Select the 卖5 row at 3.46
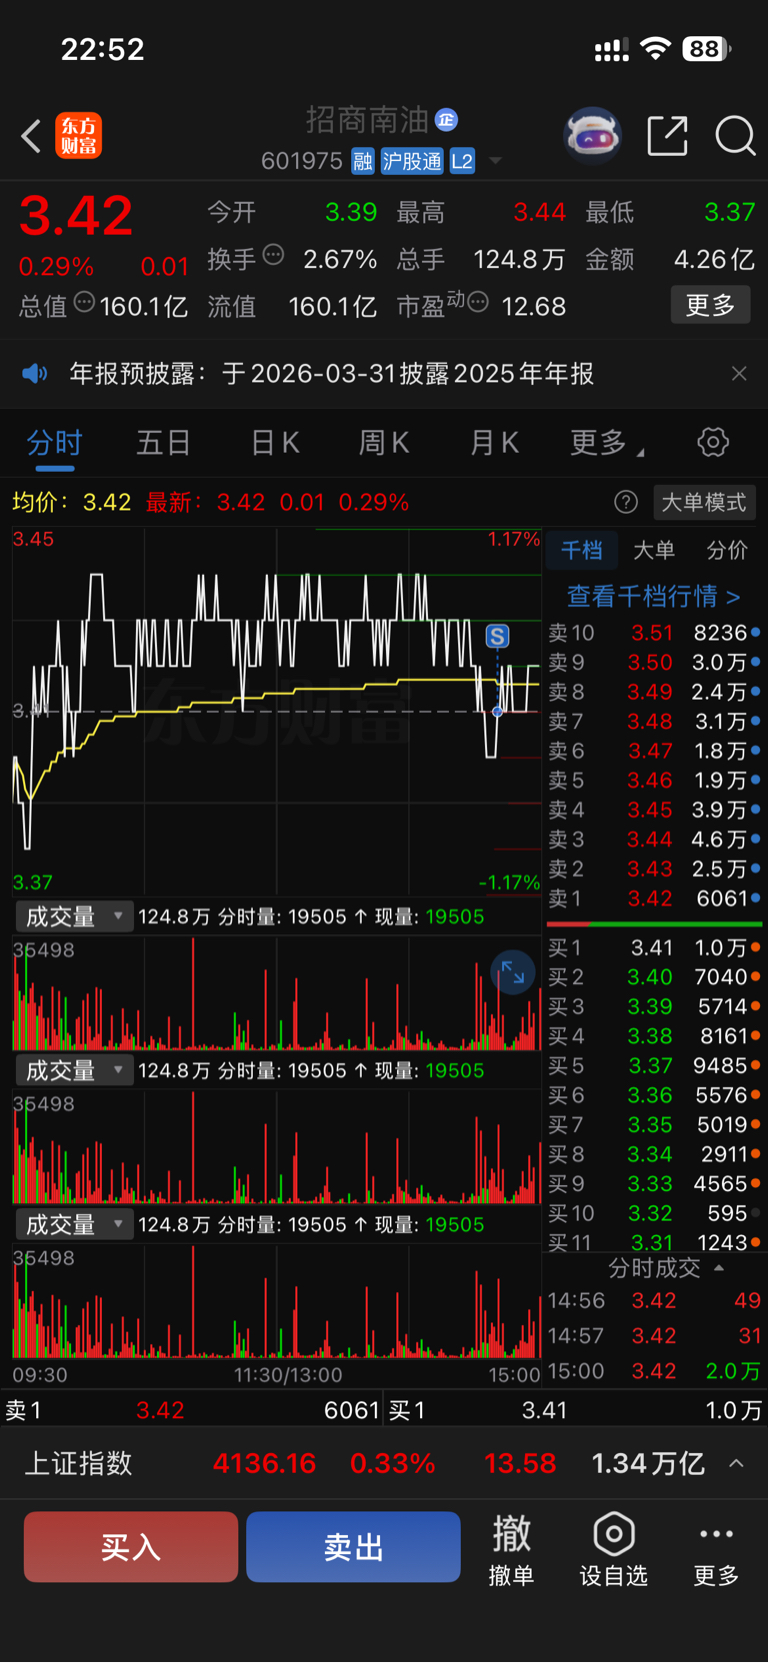Screen dimensions: 768x1663 654,780
